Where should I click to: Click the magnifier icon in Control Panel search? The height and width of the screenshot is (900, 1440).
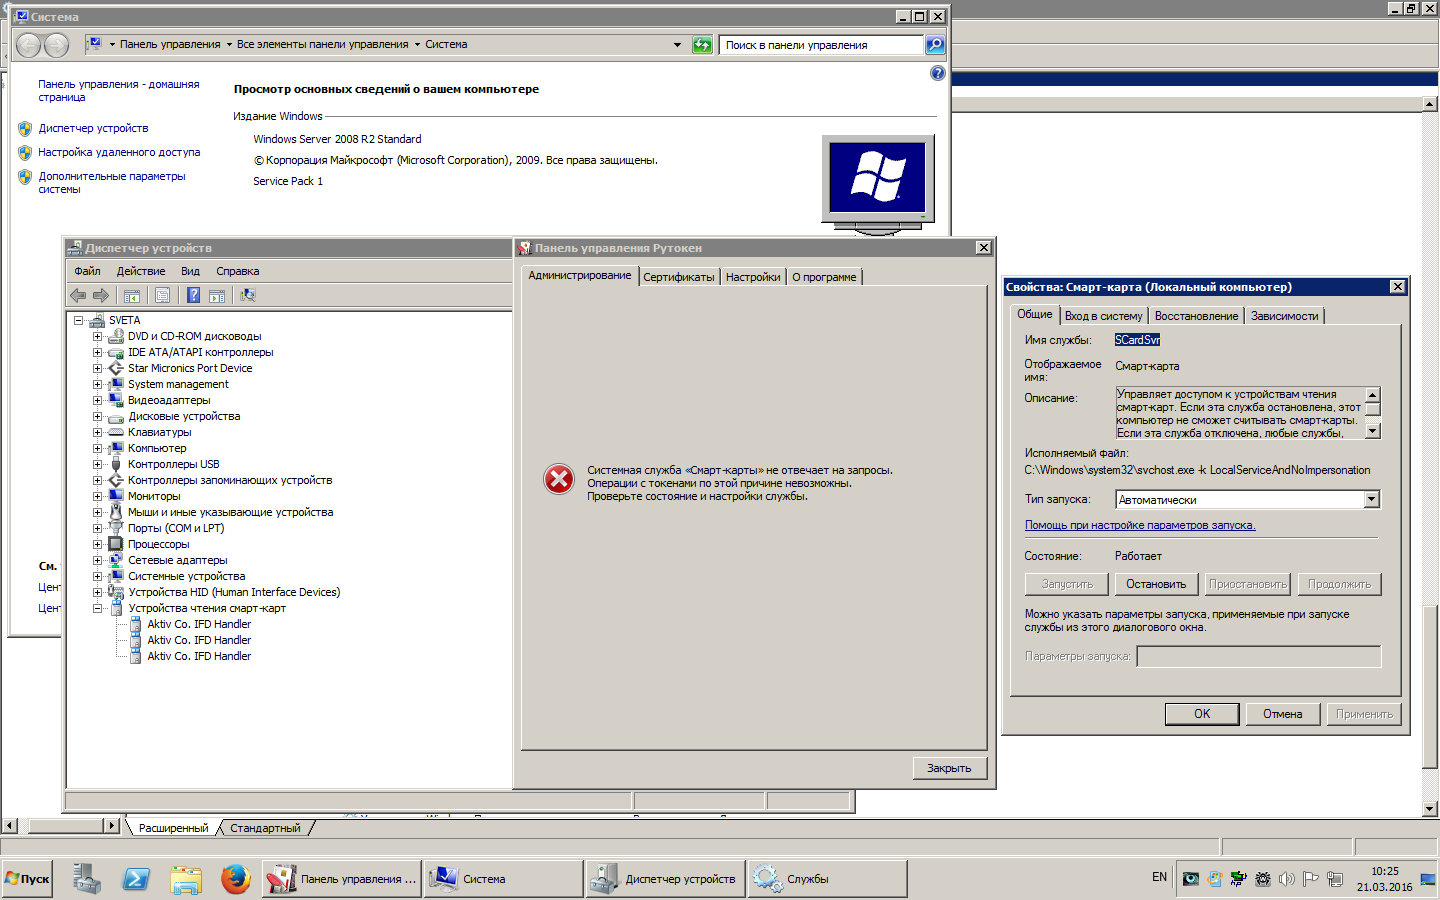tap(935, 45)
